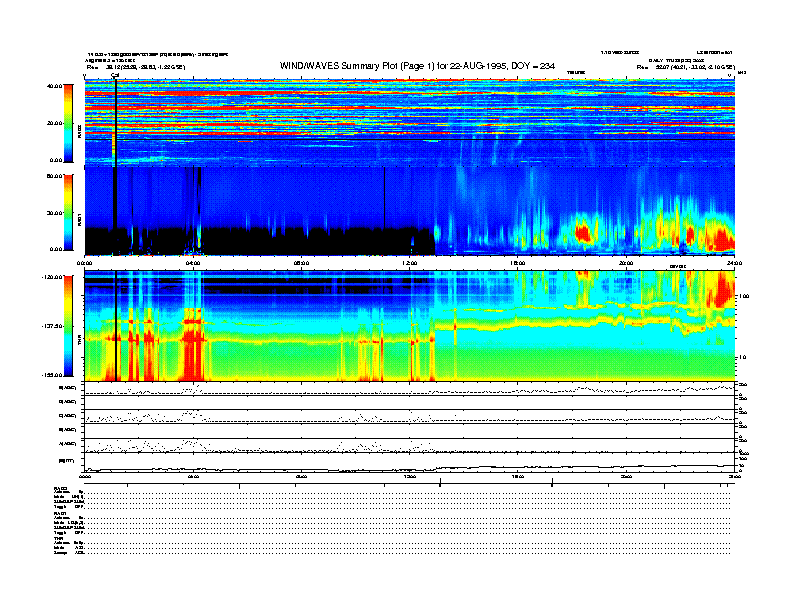Click the DOY = 234 text in the title
Screen dimensions: 792x612
point(533,66)
